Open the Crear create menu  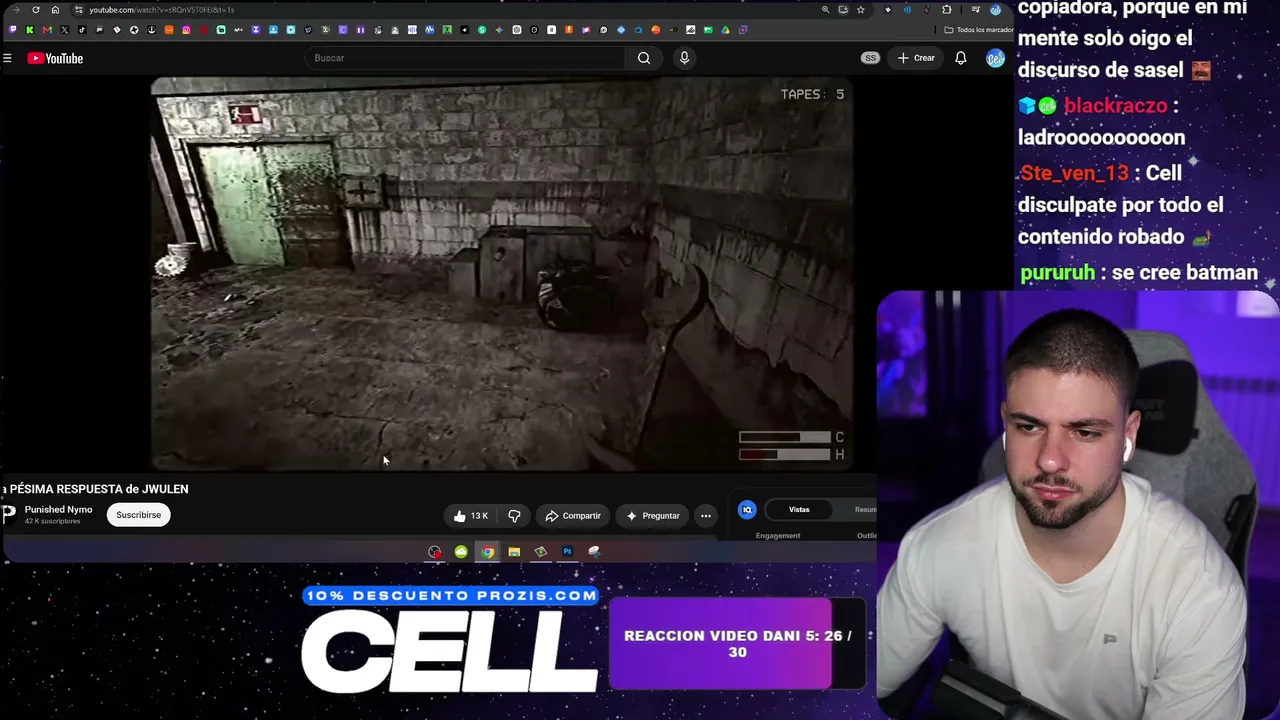[x=916, y=58]
